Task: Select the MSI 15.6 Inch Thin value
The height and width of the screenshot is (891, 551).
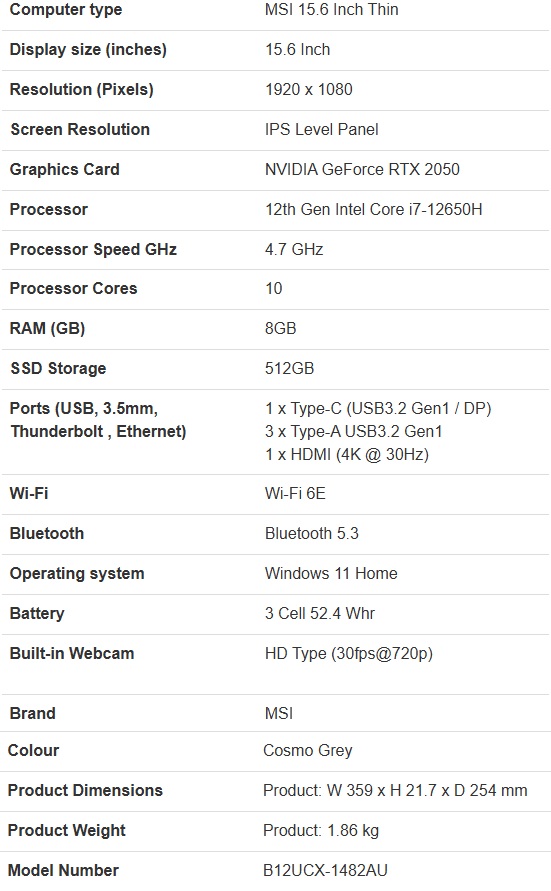Action: click(332, 10)
